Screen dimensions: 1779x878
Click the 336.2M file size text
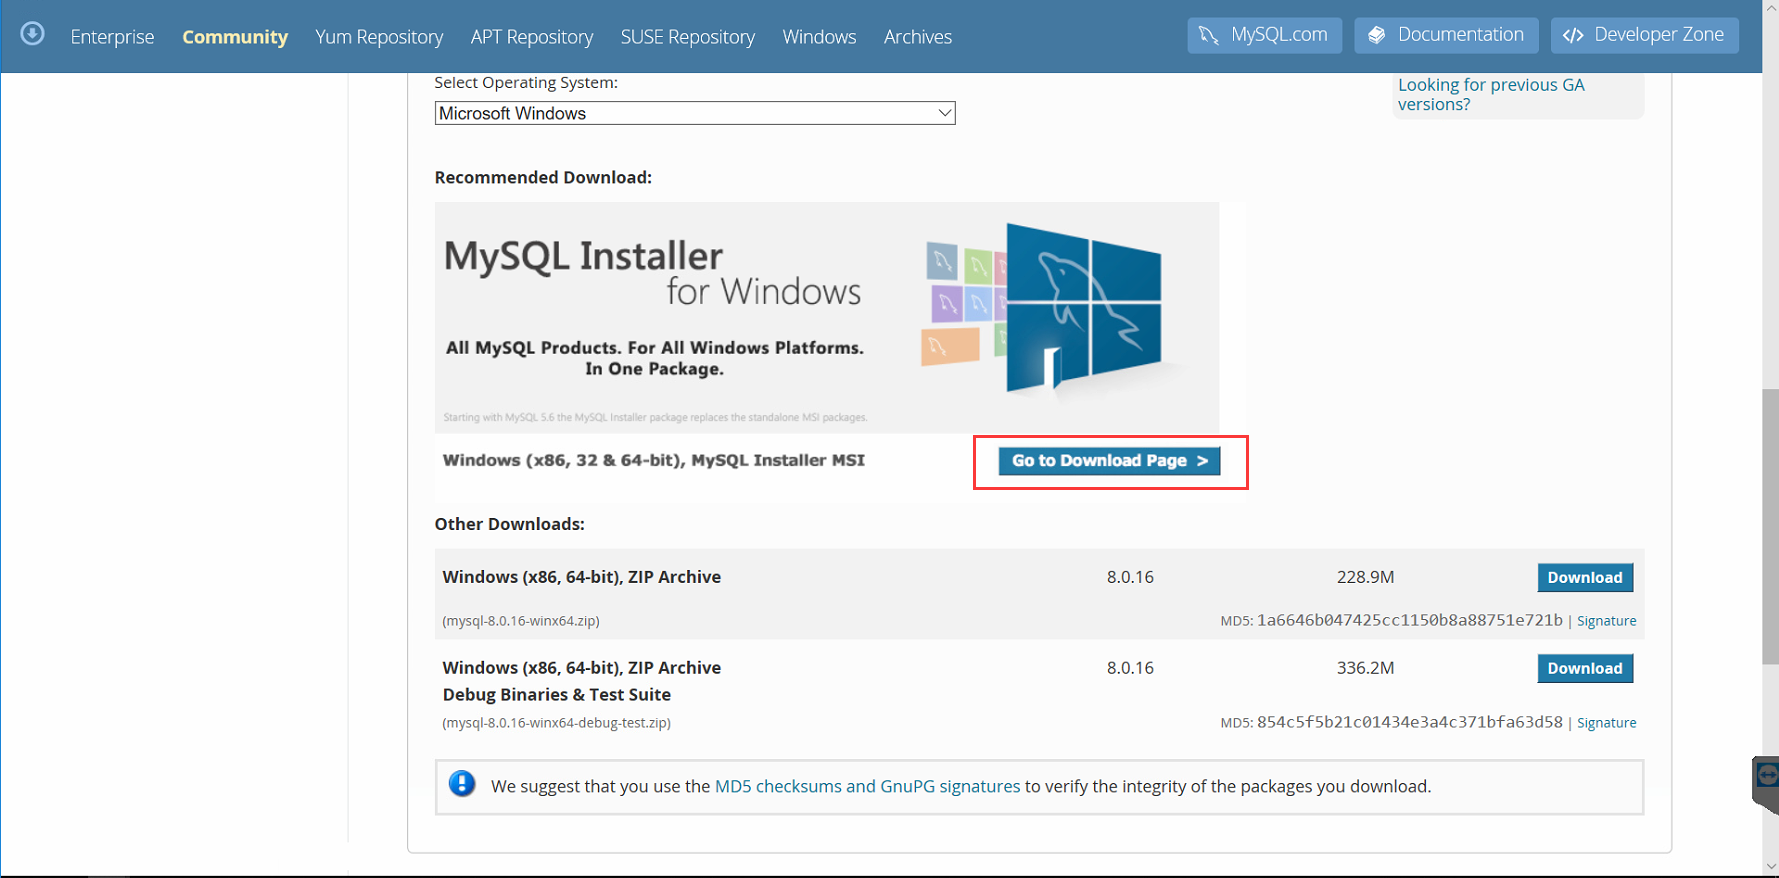tap(1365, 668)
